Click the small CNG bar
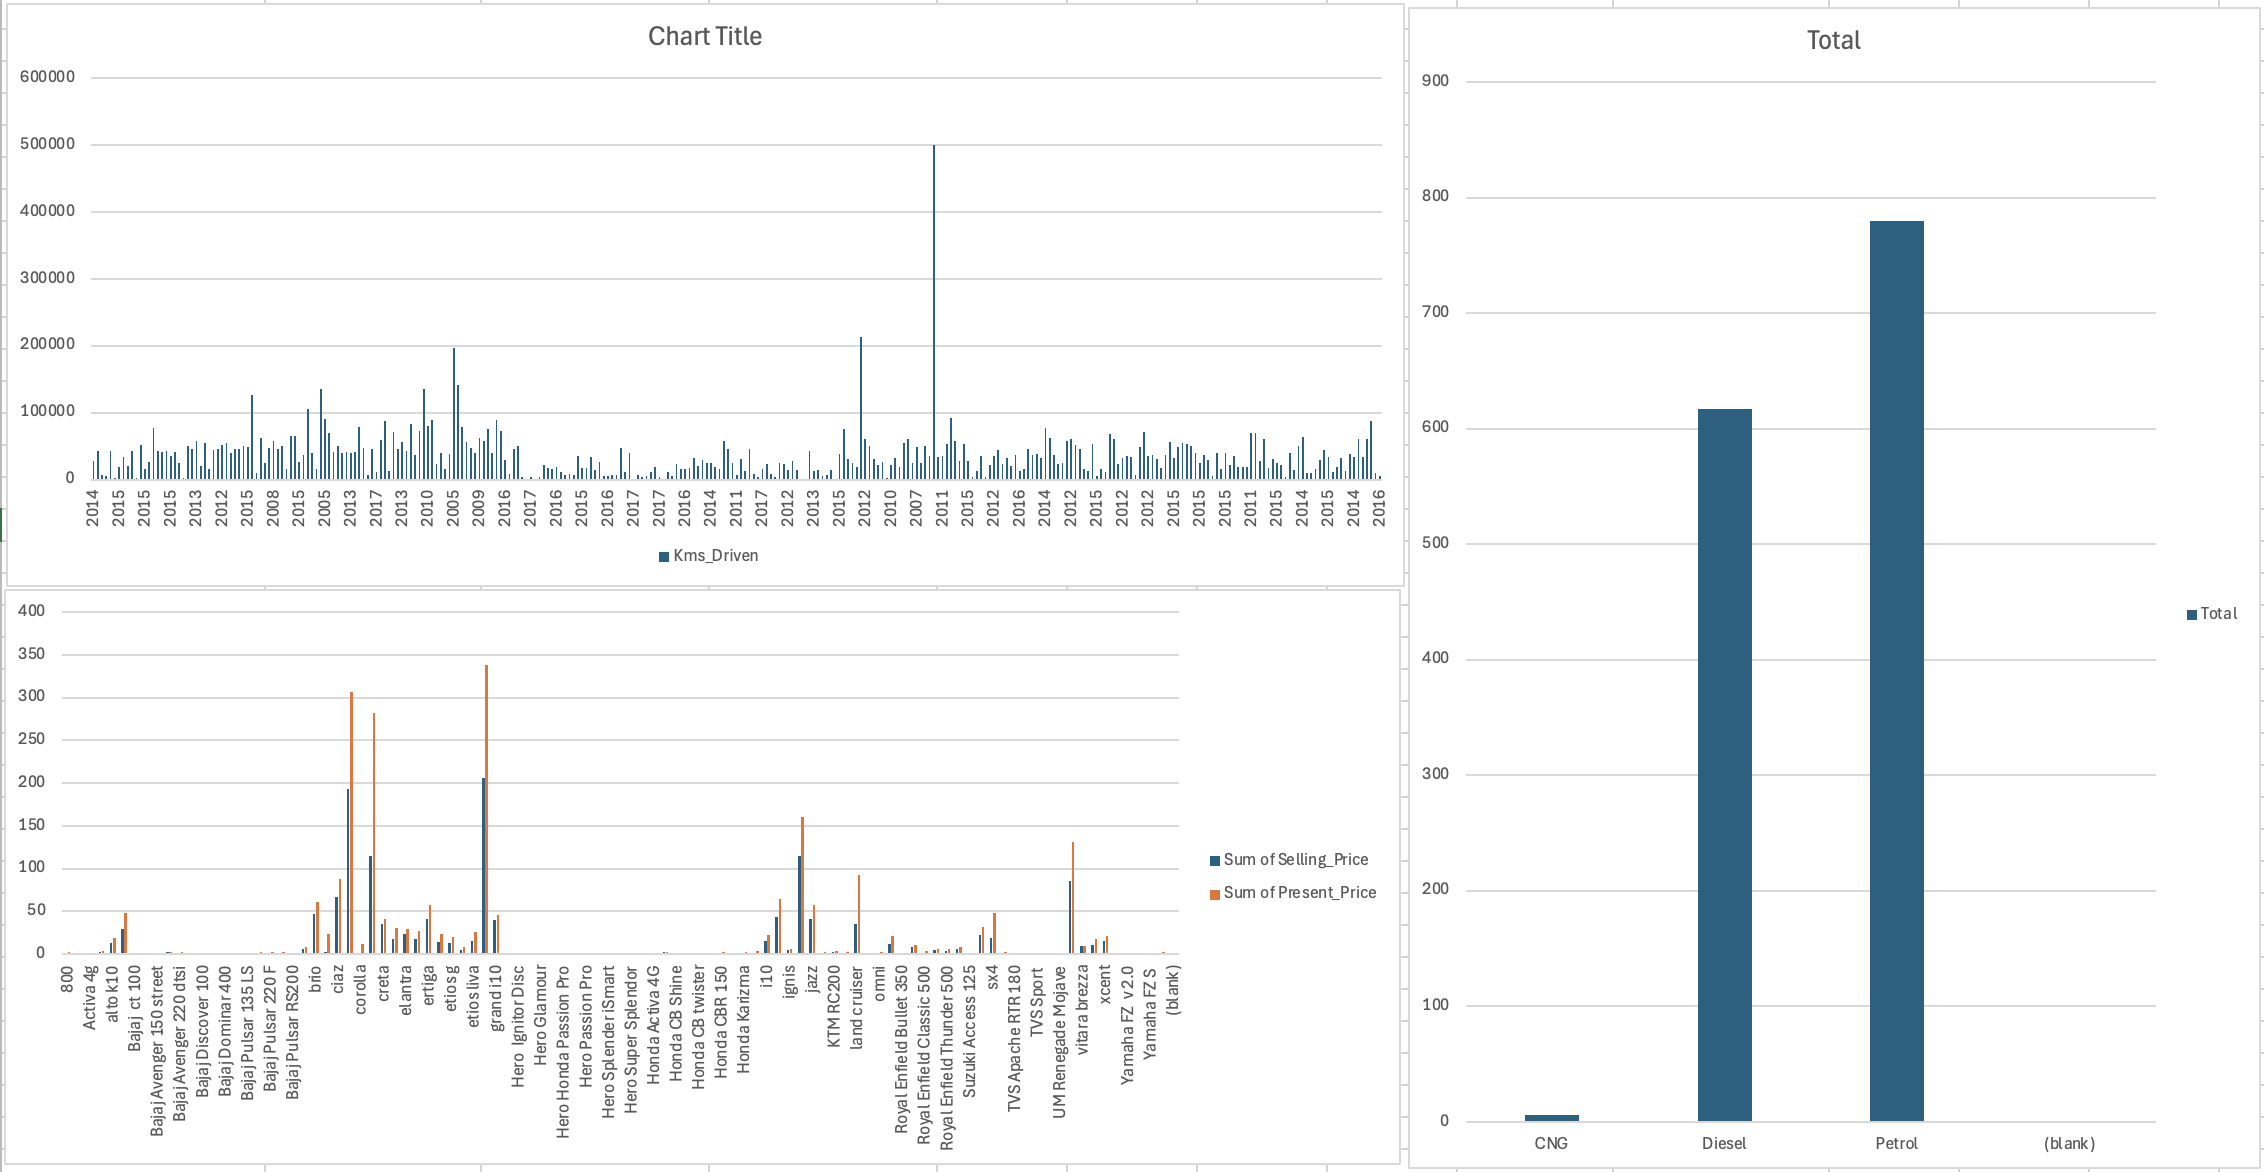Screen dimensions: 2264x1172 tap(1551, 1117)
